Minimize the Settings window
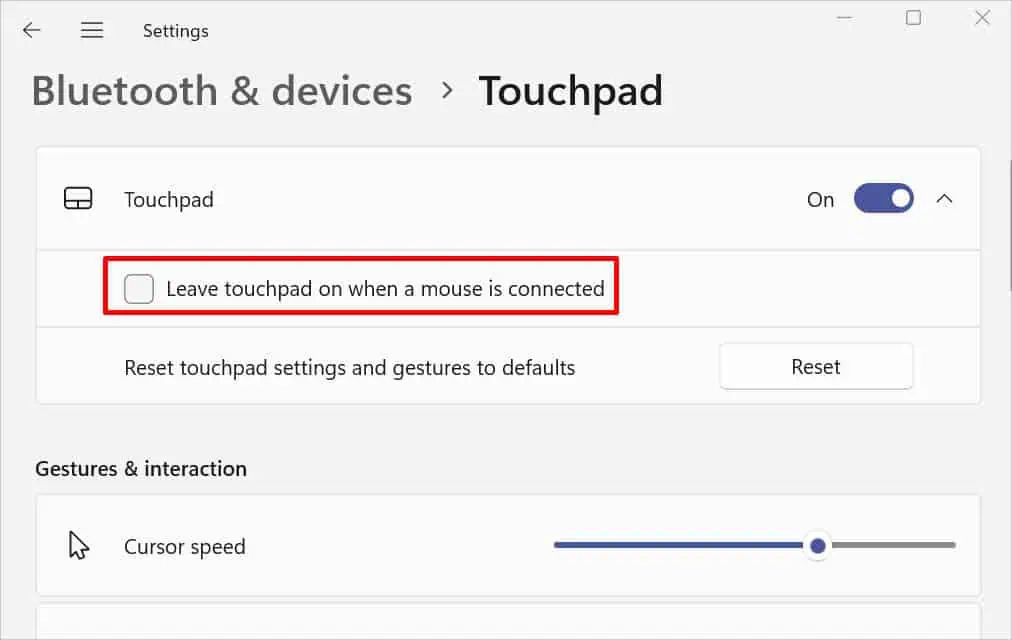The image size is (1012, 640). pyautogui.click(x=843, y=18)
